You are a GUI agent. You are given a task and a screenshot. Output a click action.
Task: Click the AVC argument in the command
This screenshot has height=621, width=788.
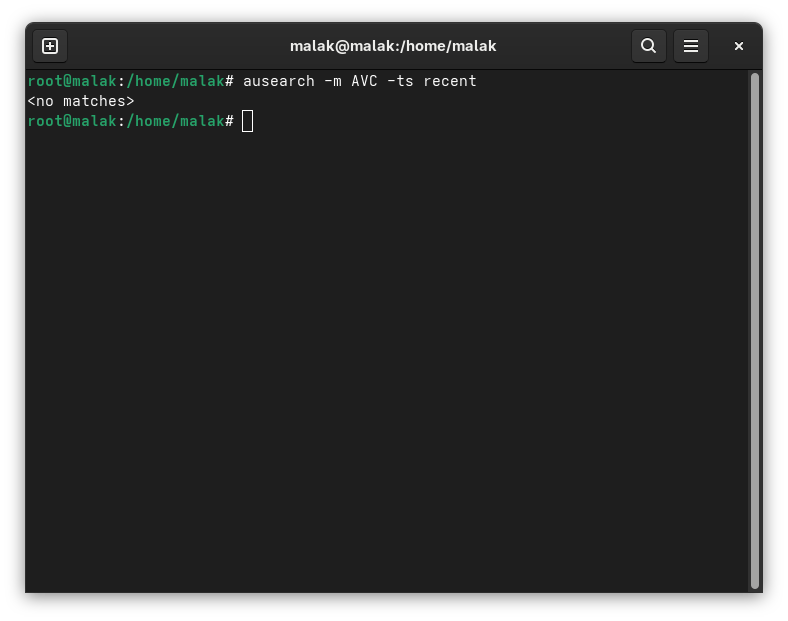(364, 81)
